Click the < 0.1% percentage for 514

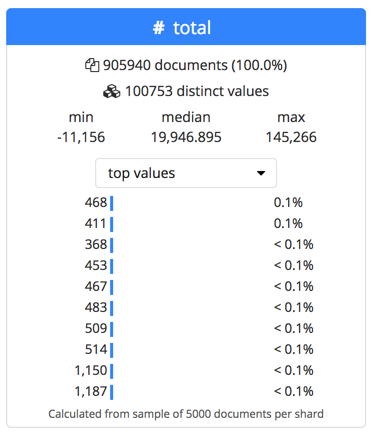coord(294,350)
